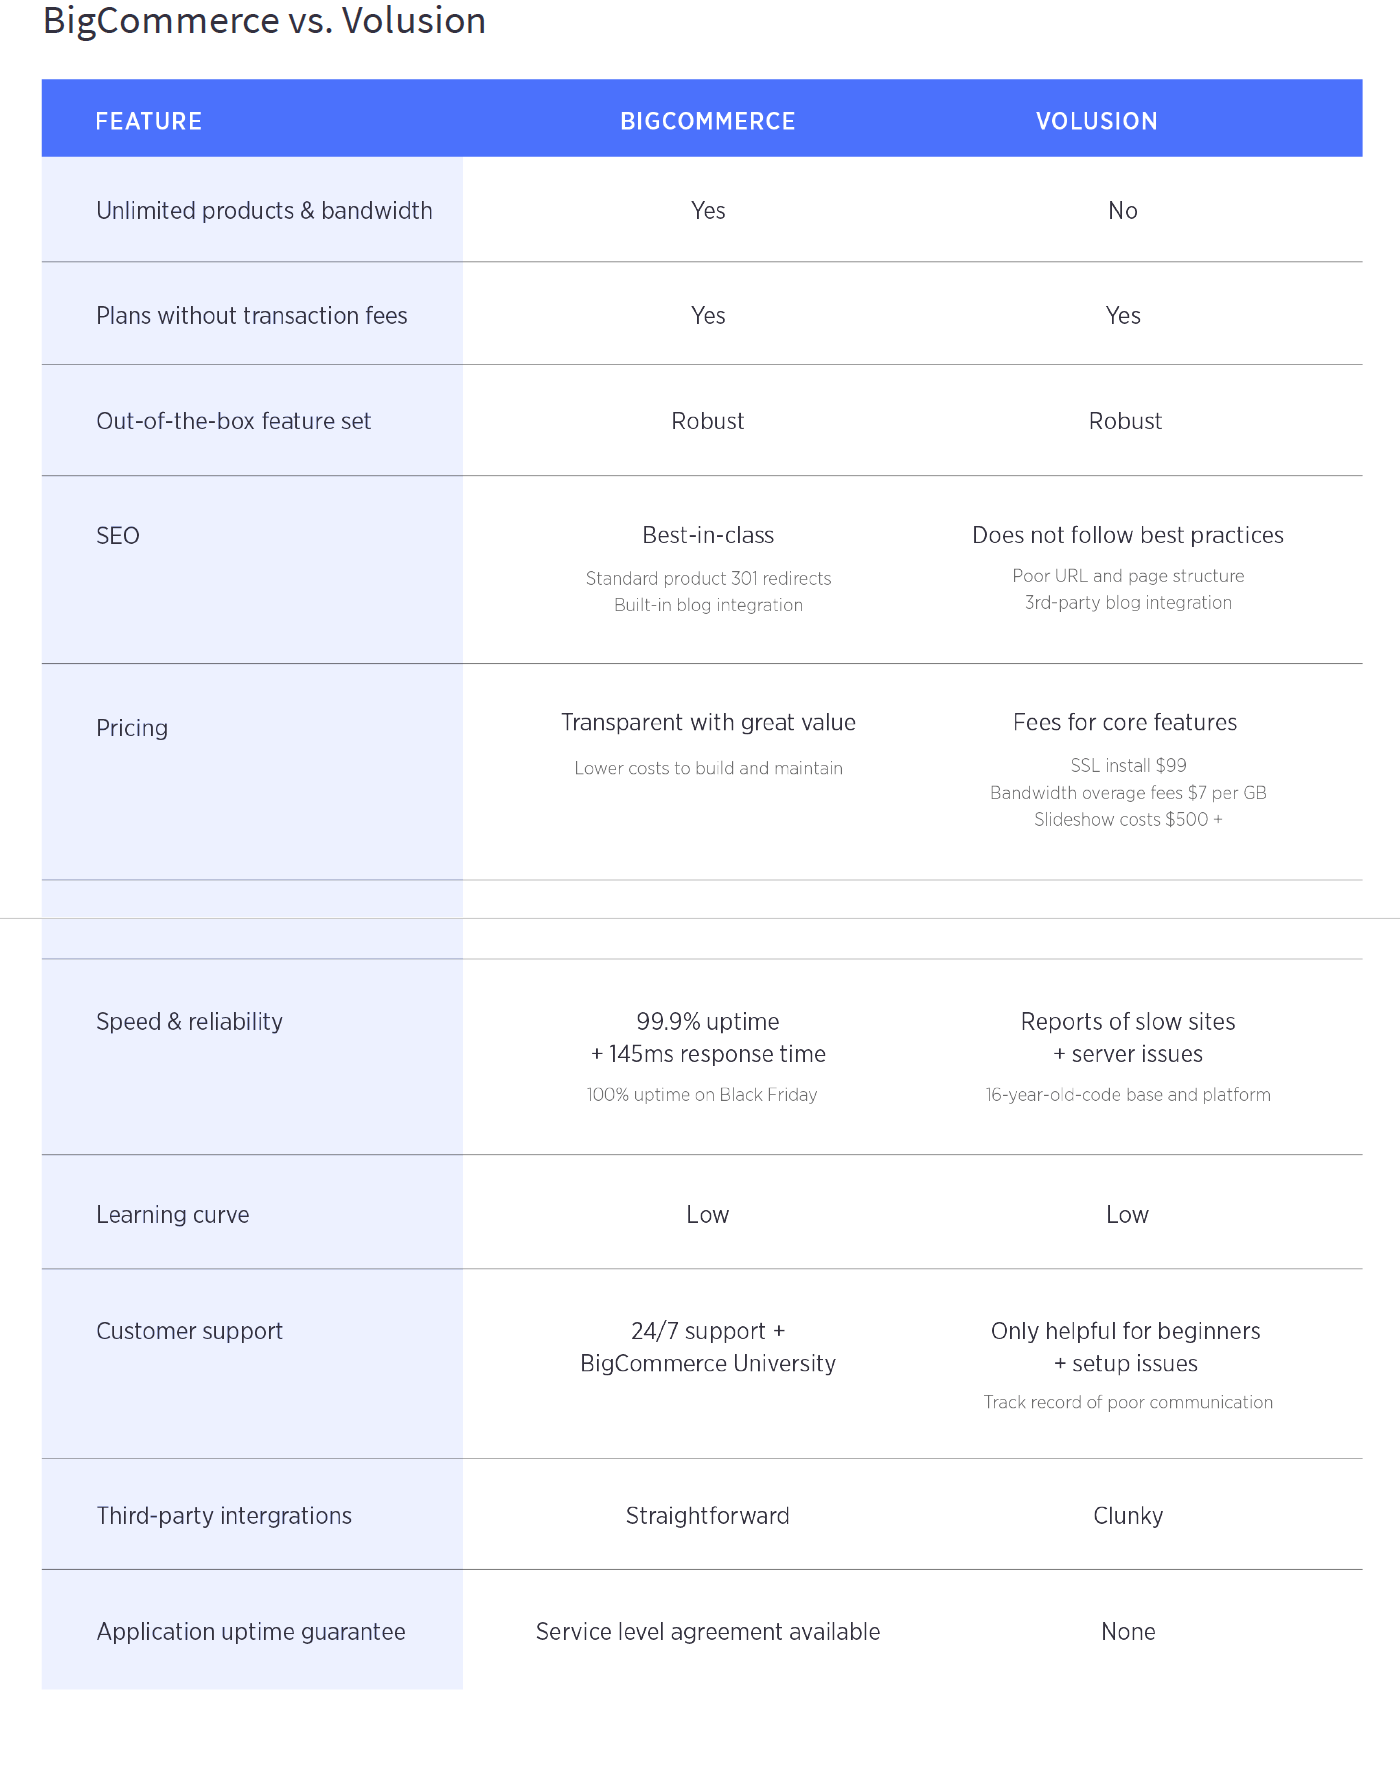Select the BIGCOMMERCE column header
Viewport: 1400px width, 1773px height.
[707, 121]
